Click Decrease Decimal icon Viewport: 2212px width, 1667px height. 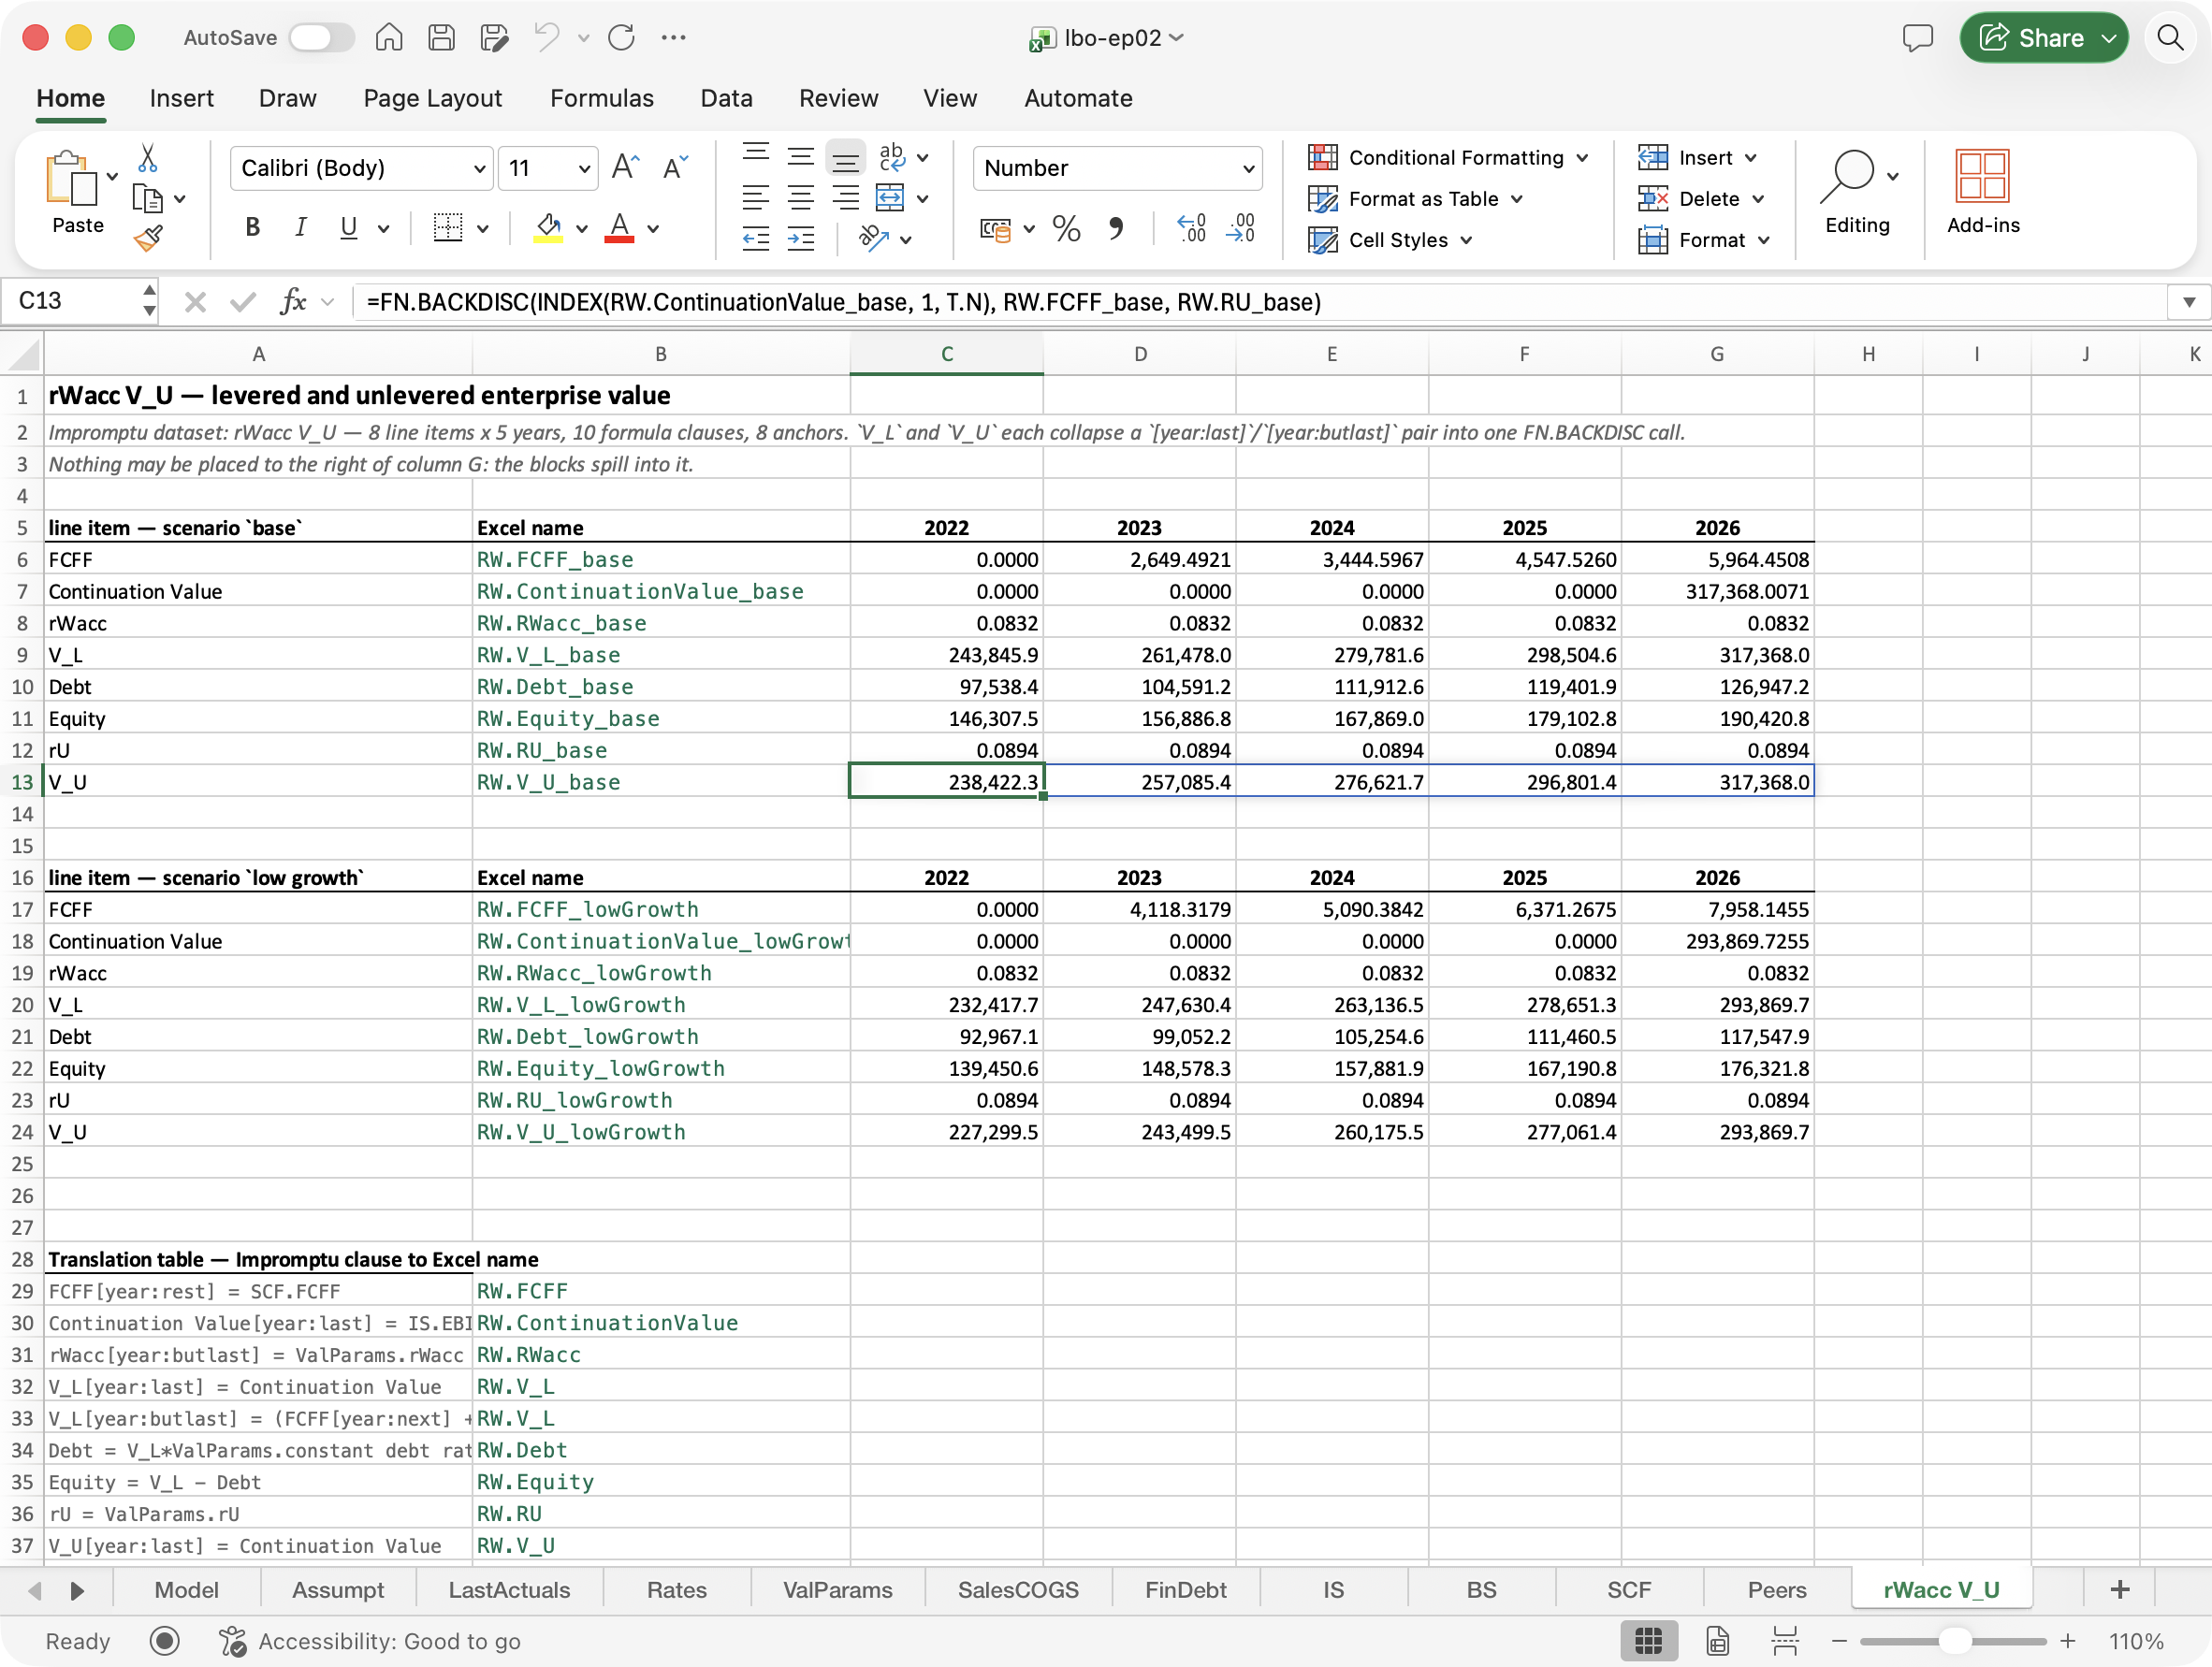point(1241,229)
